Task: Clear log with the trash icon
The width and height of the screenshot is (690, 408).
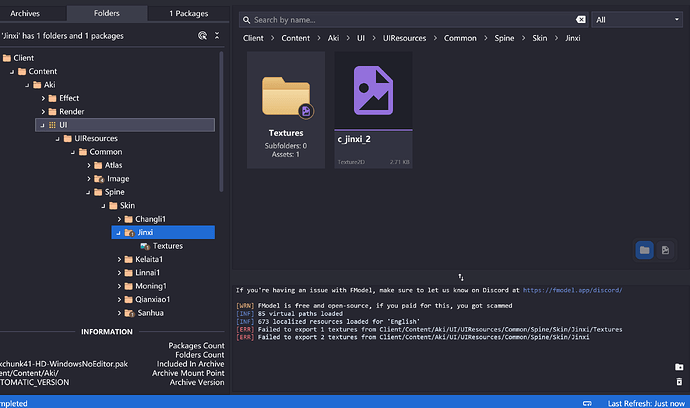Action: pos(679,382)
